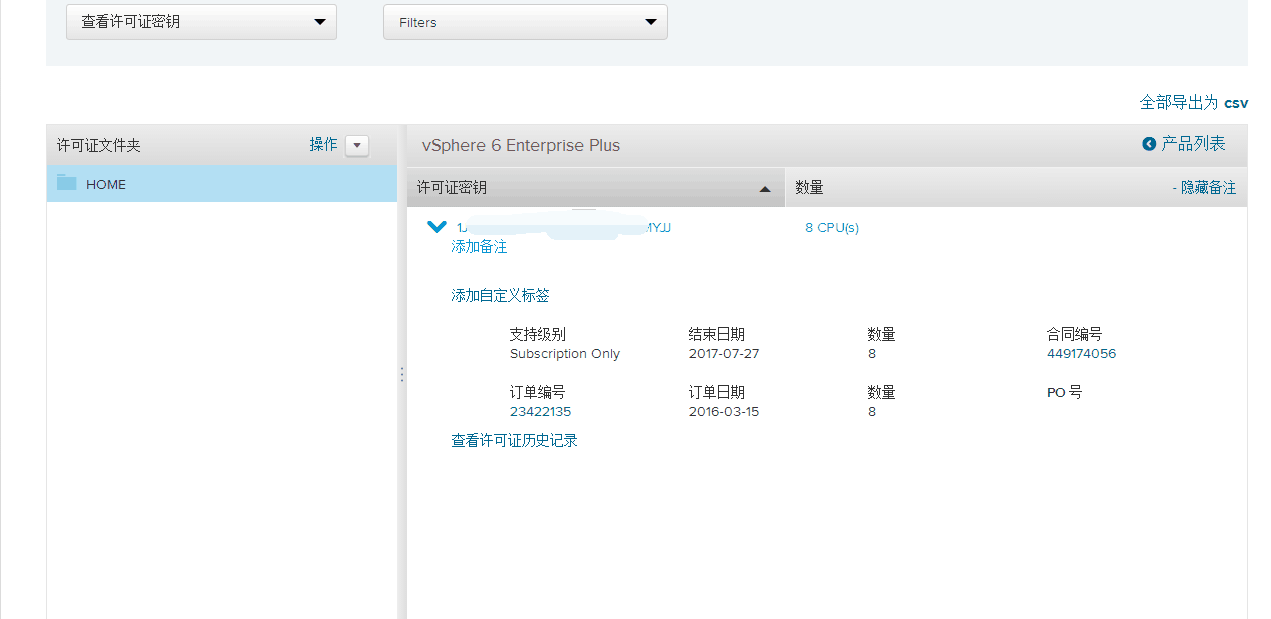Click the end date 2017-07-27

(724, 354)
